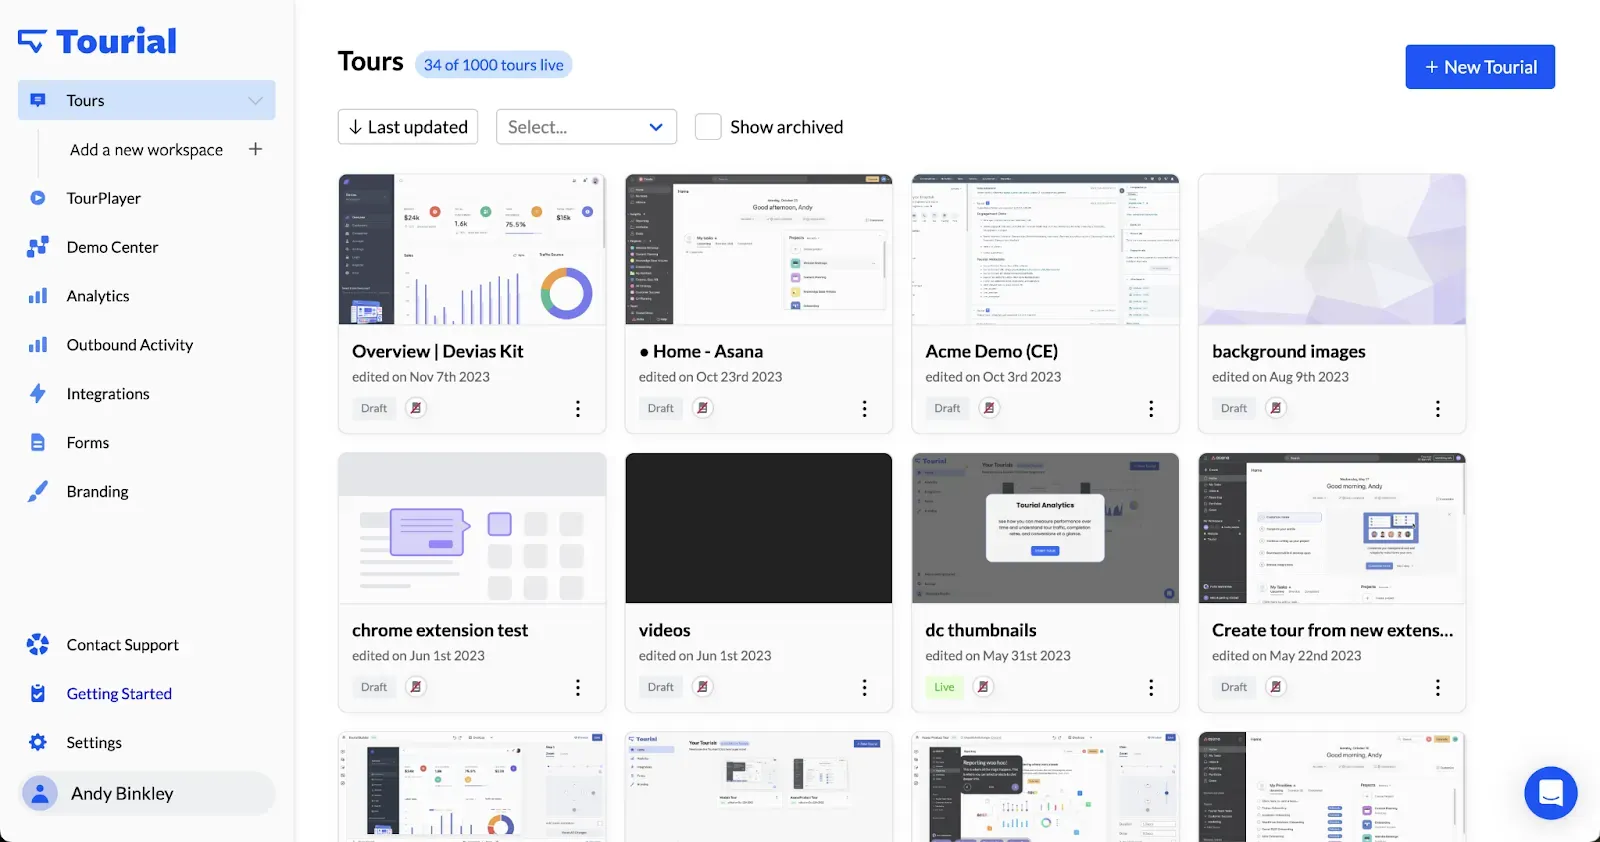
Task: Click the Tours page heading
Action: pyautogui.click(x=370, y=62)
